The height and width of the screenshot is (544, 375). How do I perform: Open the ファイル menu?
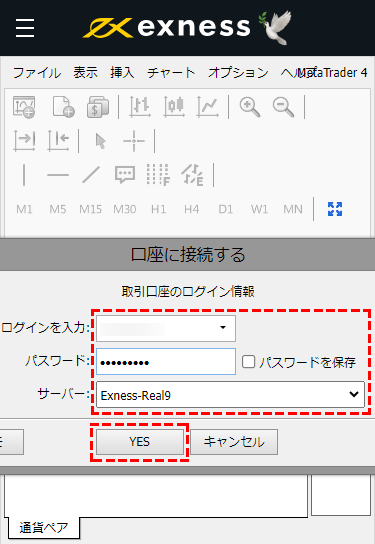tap(37, 73)
